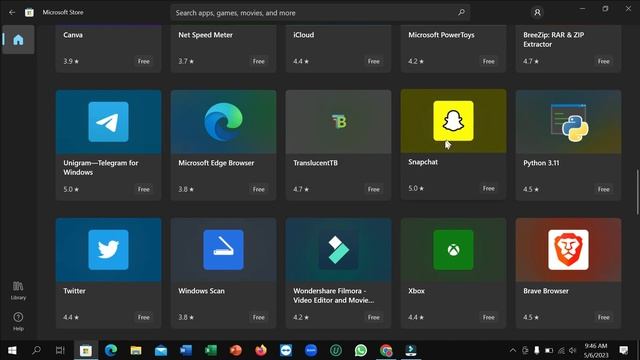Open Help in the sidebar
The height and width of the screenshot is (360, 640).
coord(18,321)
